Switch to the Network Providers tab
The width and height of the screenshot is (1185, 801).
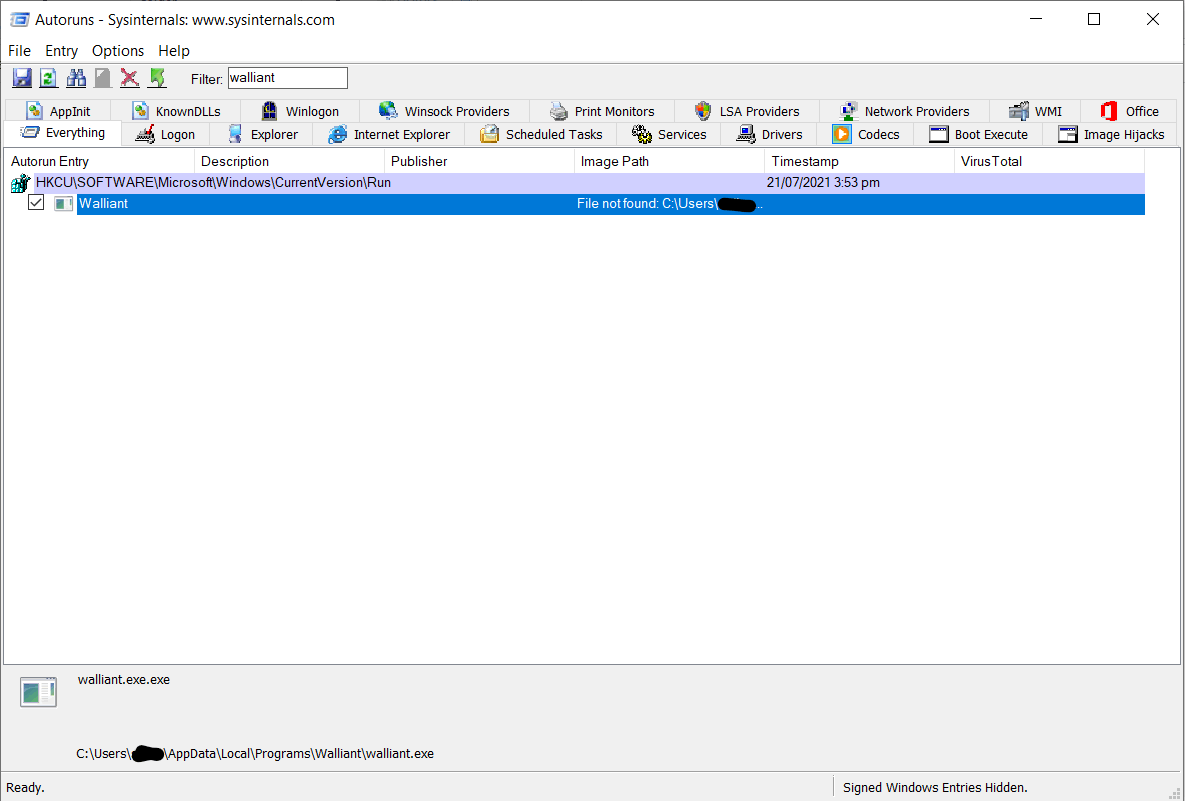click(x=904, y=111)
